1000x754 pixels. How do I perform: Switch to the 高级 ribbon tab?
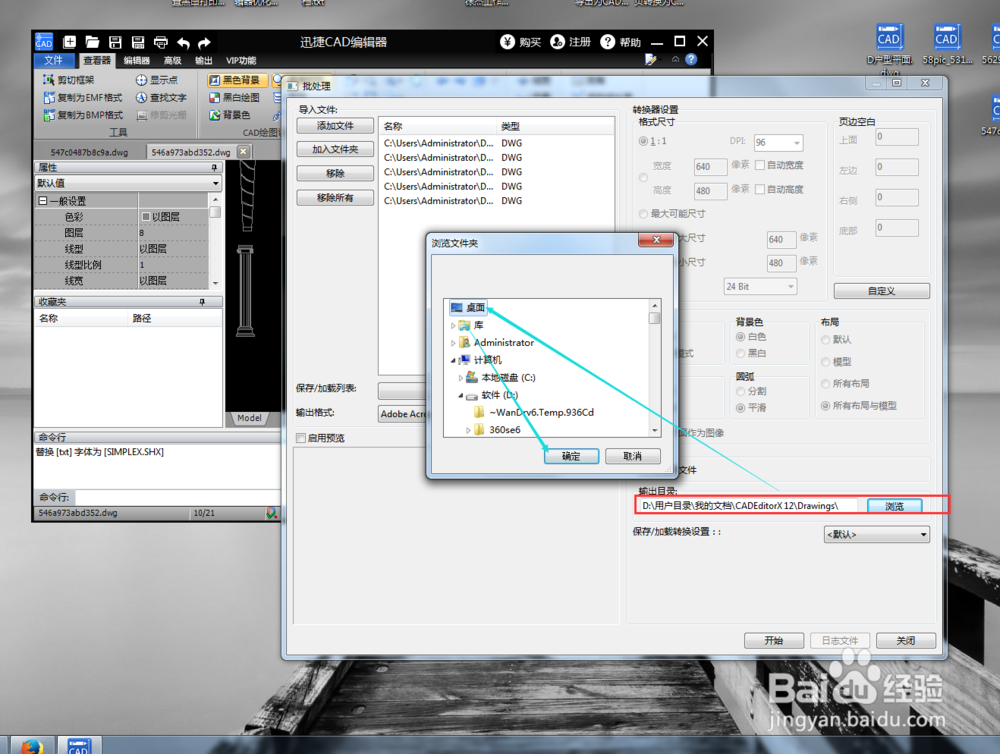pos(173,61)
